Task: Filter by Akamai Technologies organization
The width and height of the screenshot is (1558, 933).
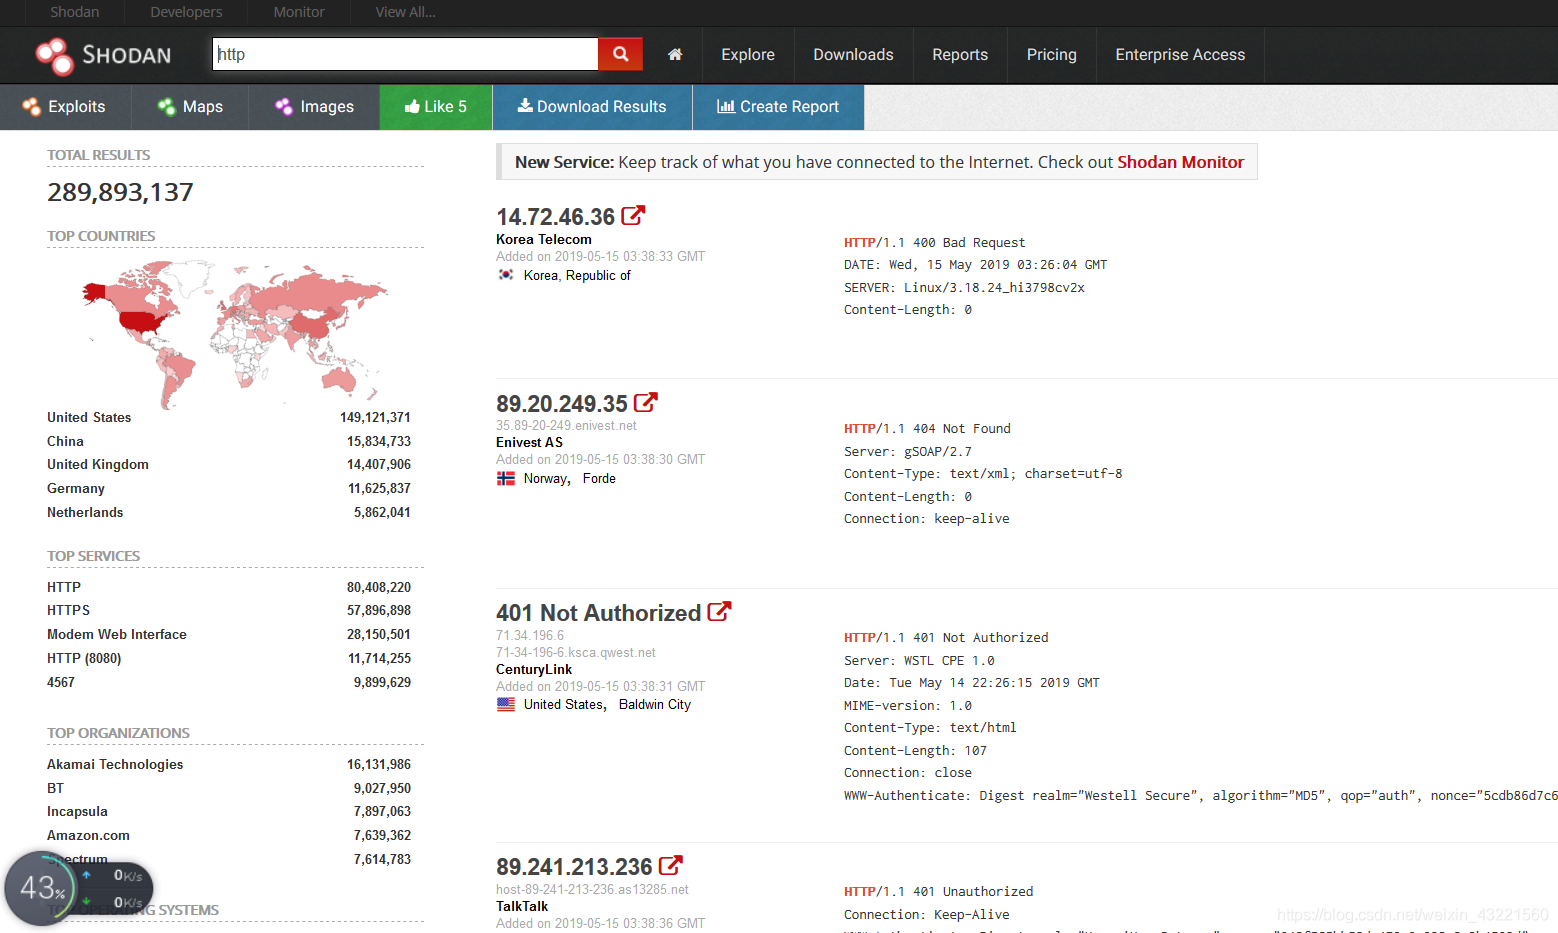Action: coord(115,764)
